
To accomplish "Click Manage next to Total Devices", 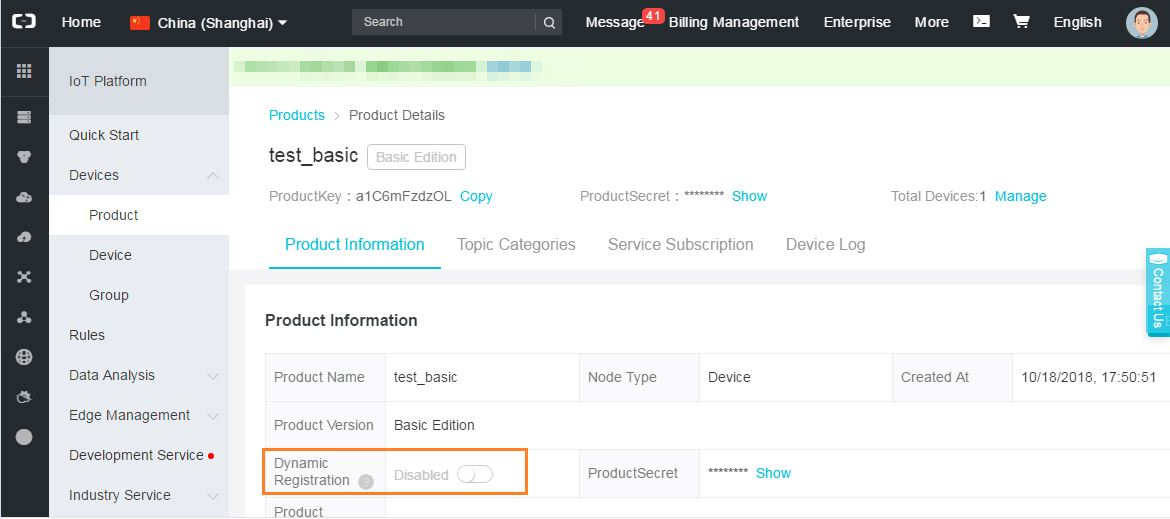I will (x=1020, y=196).
